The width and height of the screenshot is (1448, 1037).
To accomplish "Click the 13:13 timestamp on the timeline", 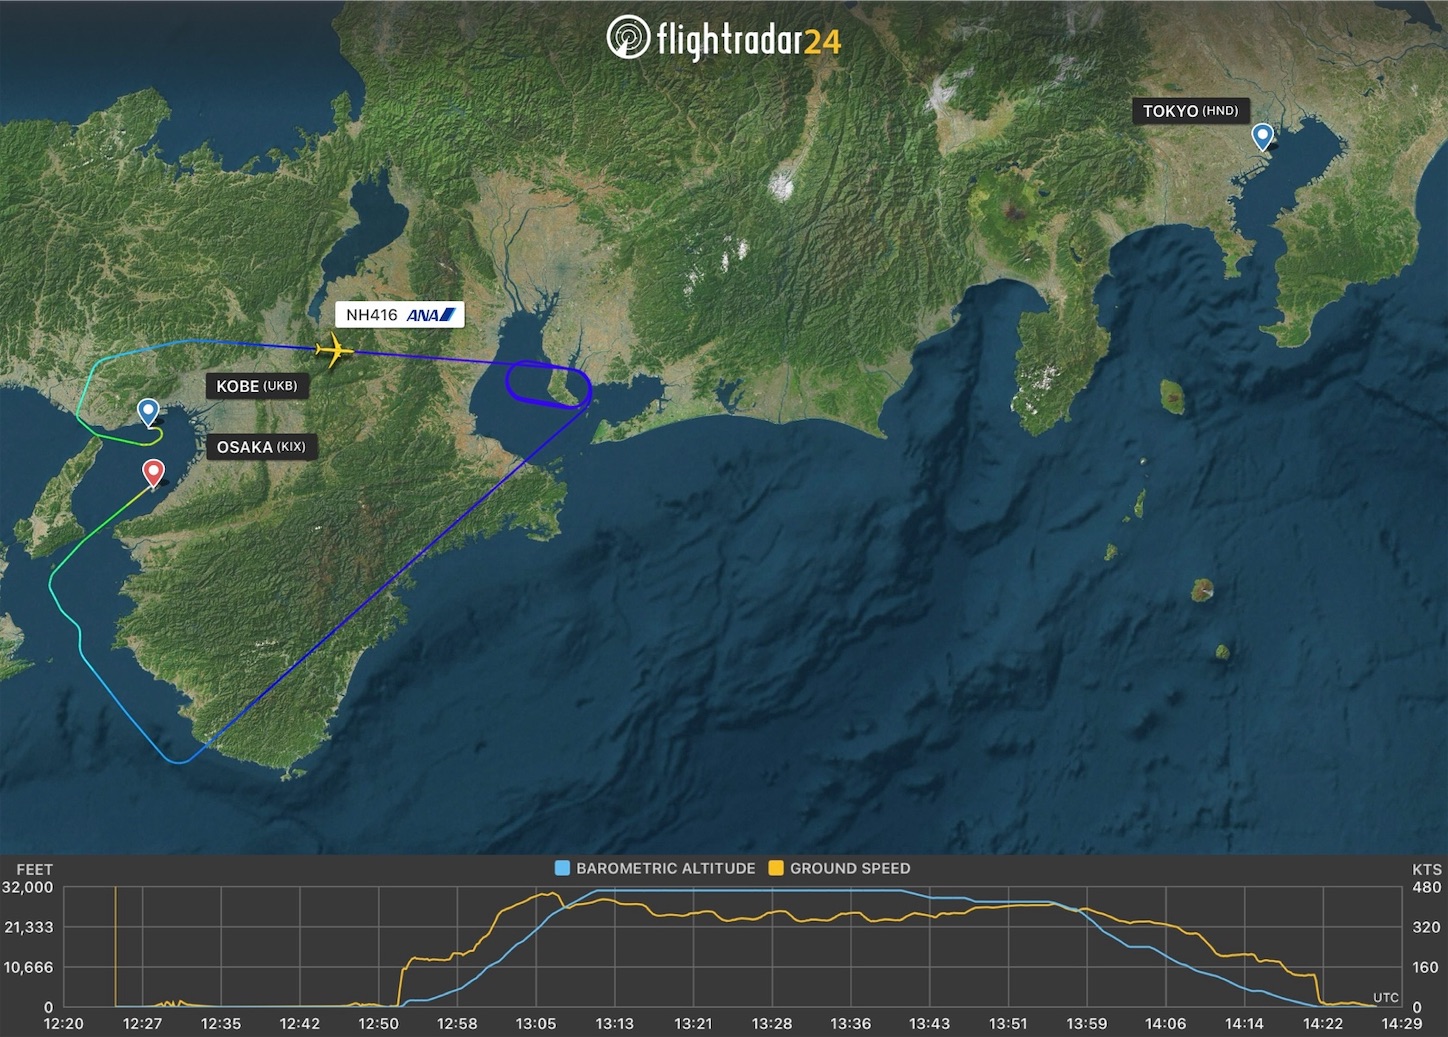I will [614, 1023].
